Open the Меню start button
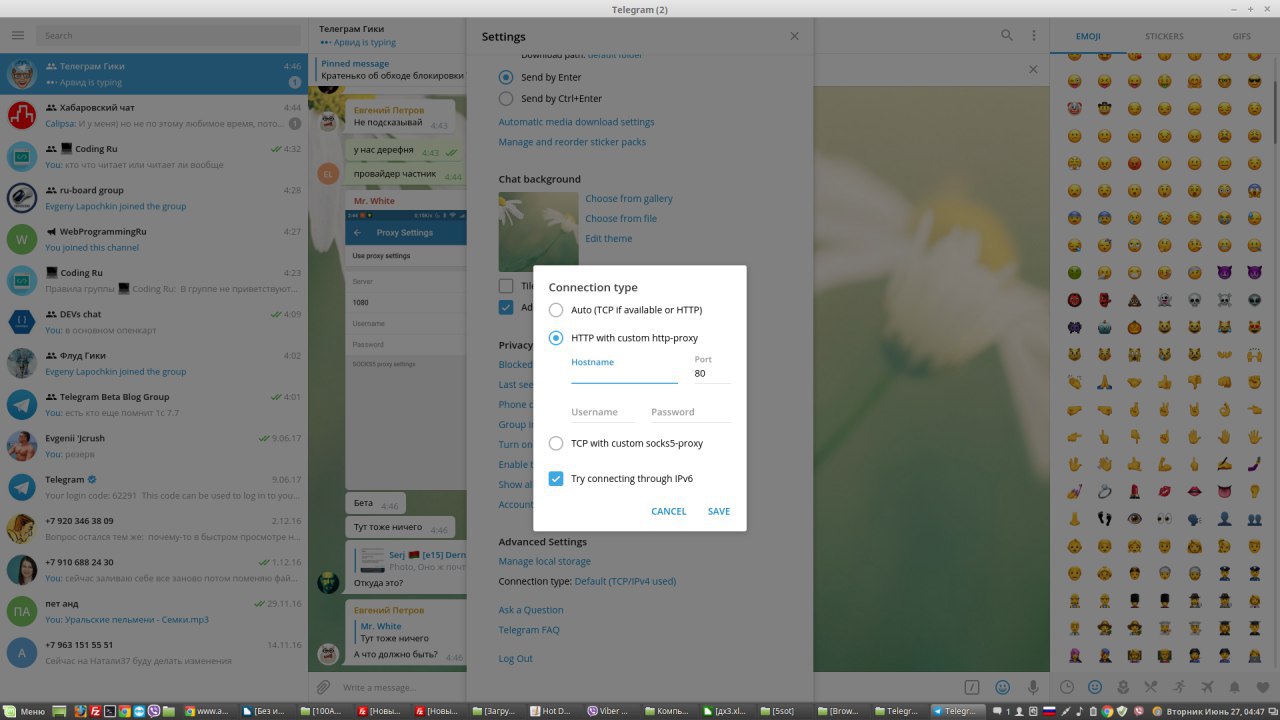Screen dimensions: 1280x720 (x=24, y=712)
